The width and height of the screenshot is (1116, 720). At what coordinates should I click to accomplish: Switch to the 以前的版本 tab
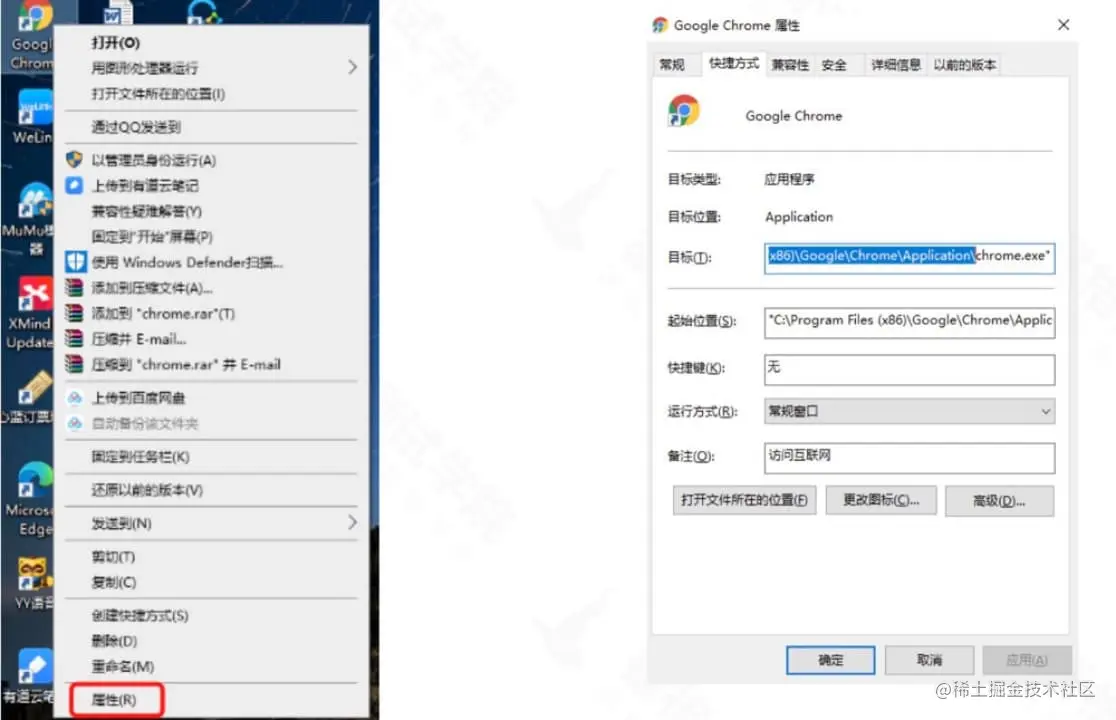(x=964, y=65)
